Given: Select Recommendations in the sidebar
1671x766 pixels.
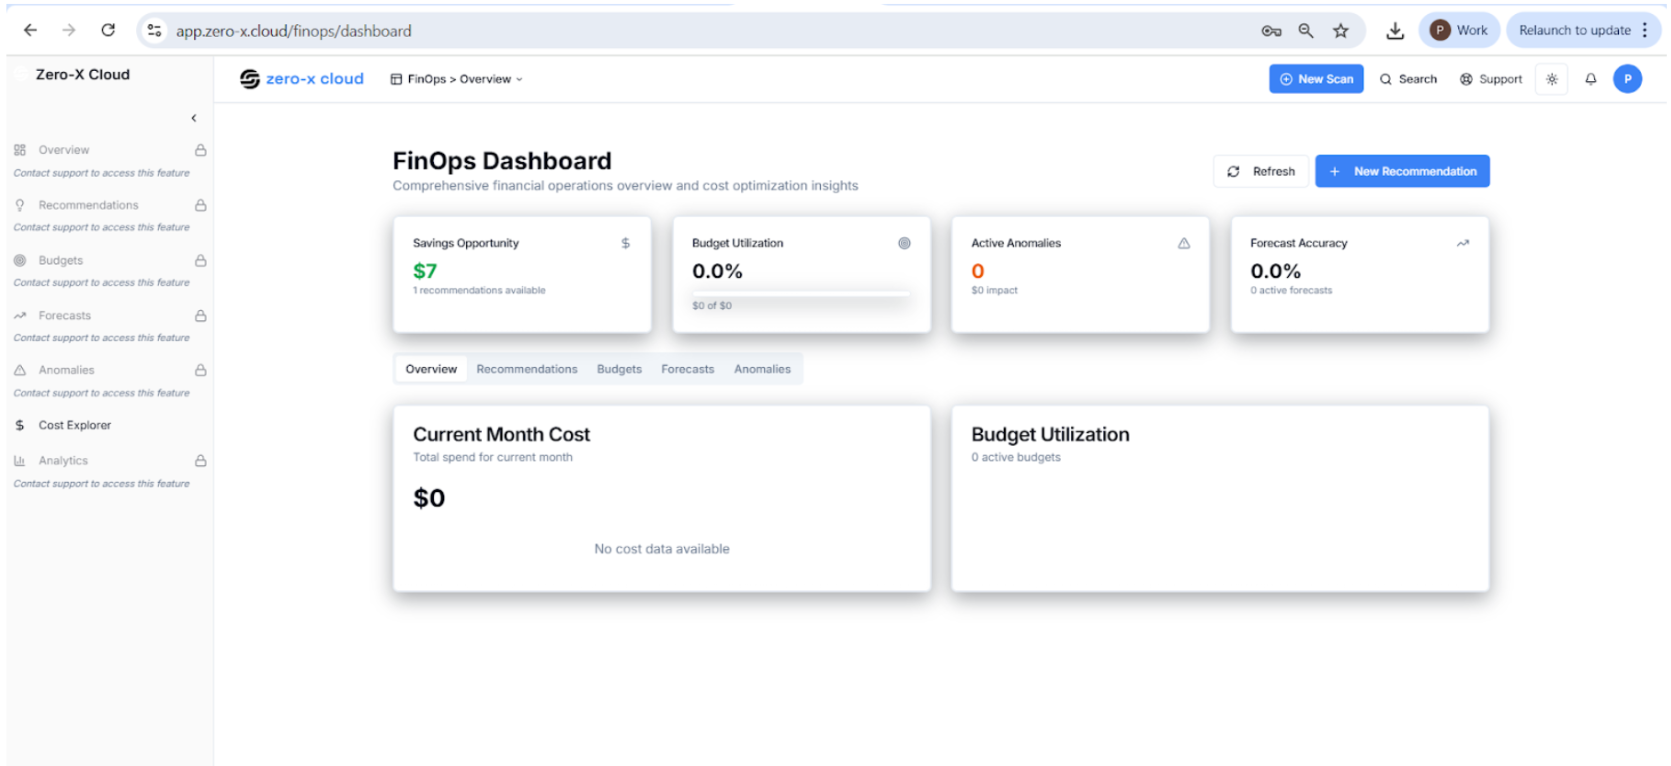Looking at the screenshot, I should pyautogui.click(x=88, y=205).
